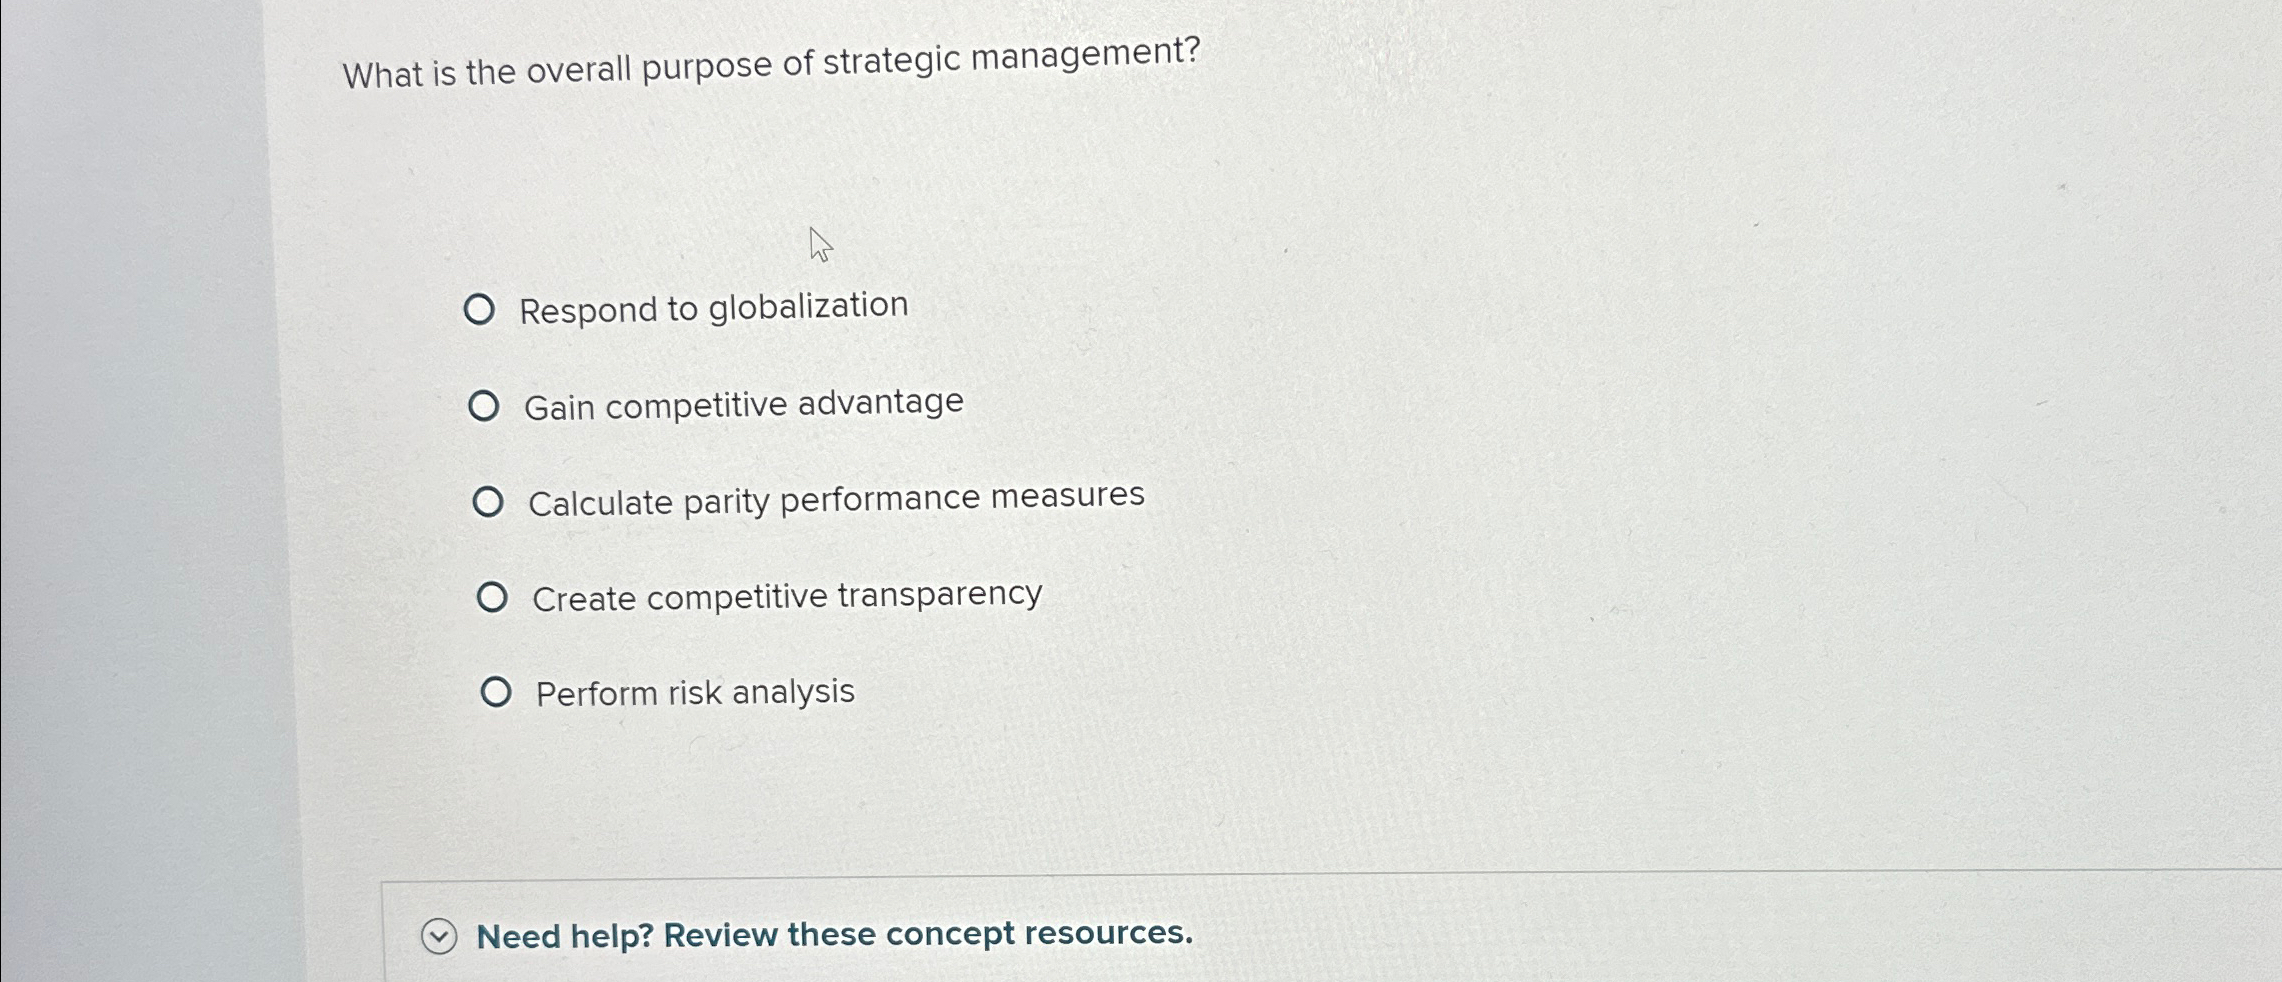Image resolution: width=2282 pixels, height=982 pixels.
Task: Select the "Create competitive transparency" radio button
Action: 495,598
